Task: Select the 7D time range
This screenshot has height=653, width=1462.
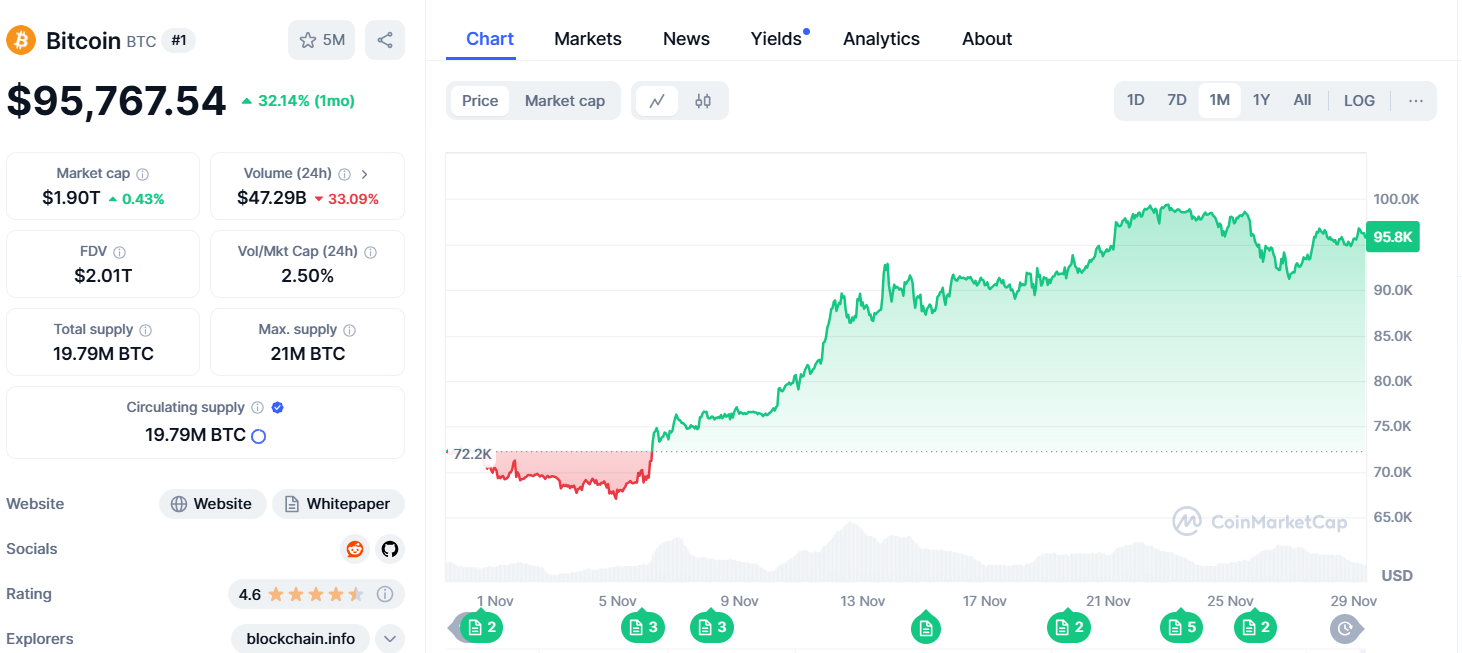Action: coord(1177,101)
